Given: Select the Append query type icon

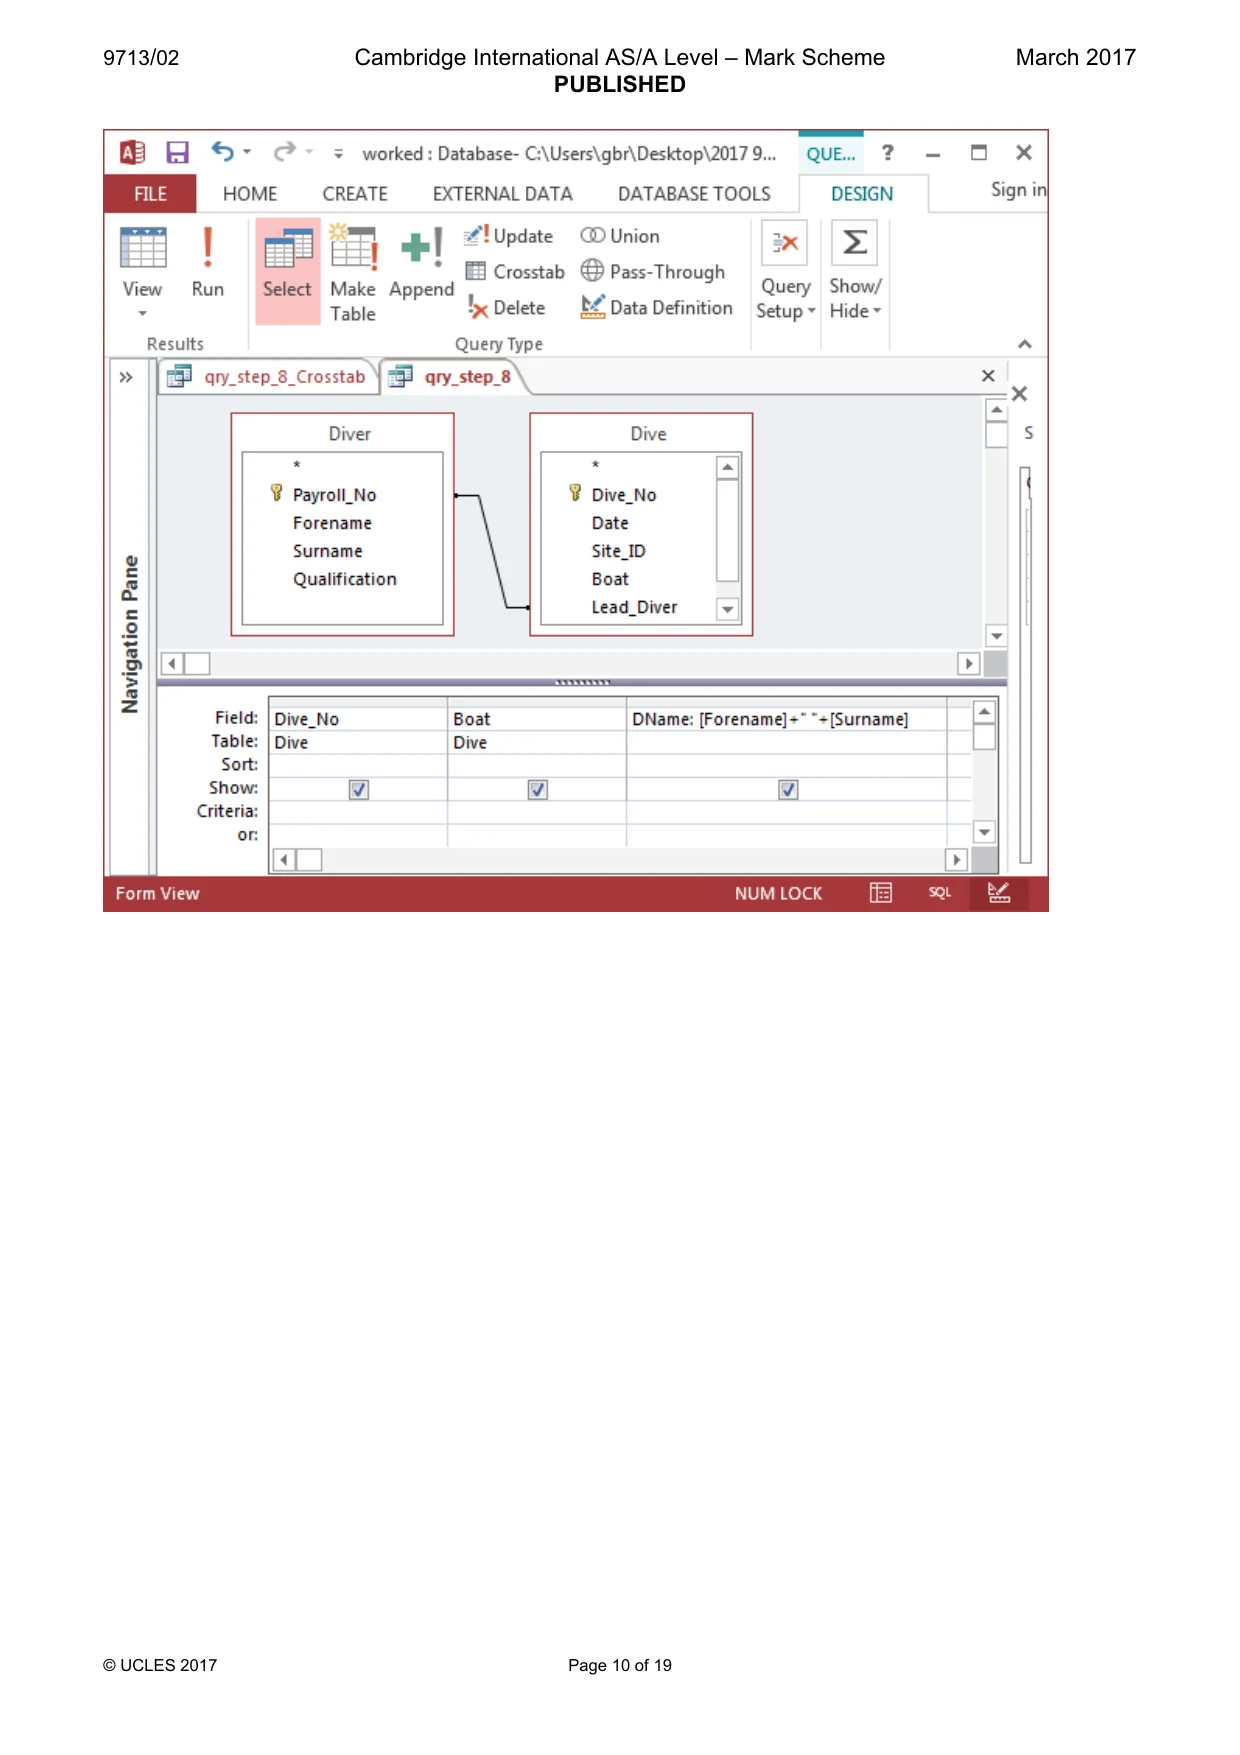Looking at the screenshot, I should (421, 263).
